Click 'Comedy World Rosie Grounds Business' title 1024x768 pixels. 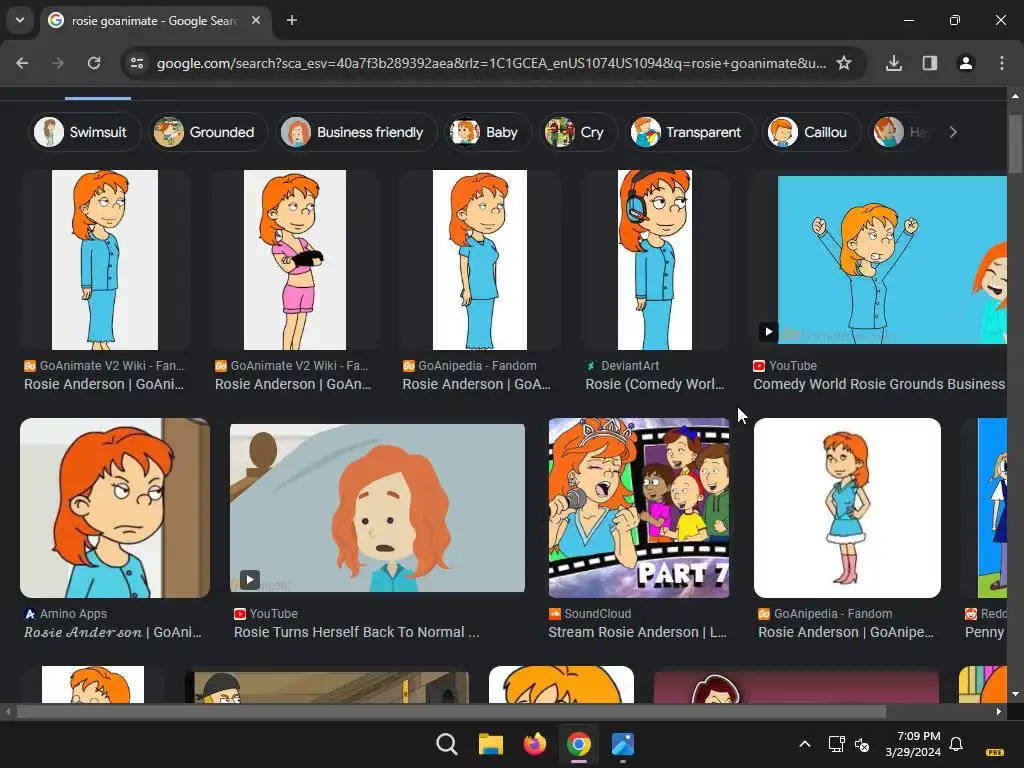[879, 384]
